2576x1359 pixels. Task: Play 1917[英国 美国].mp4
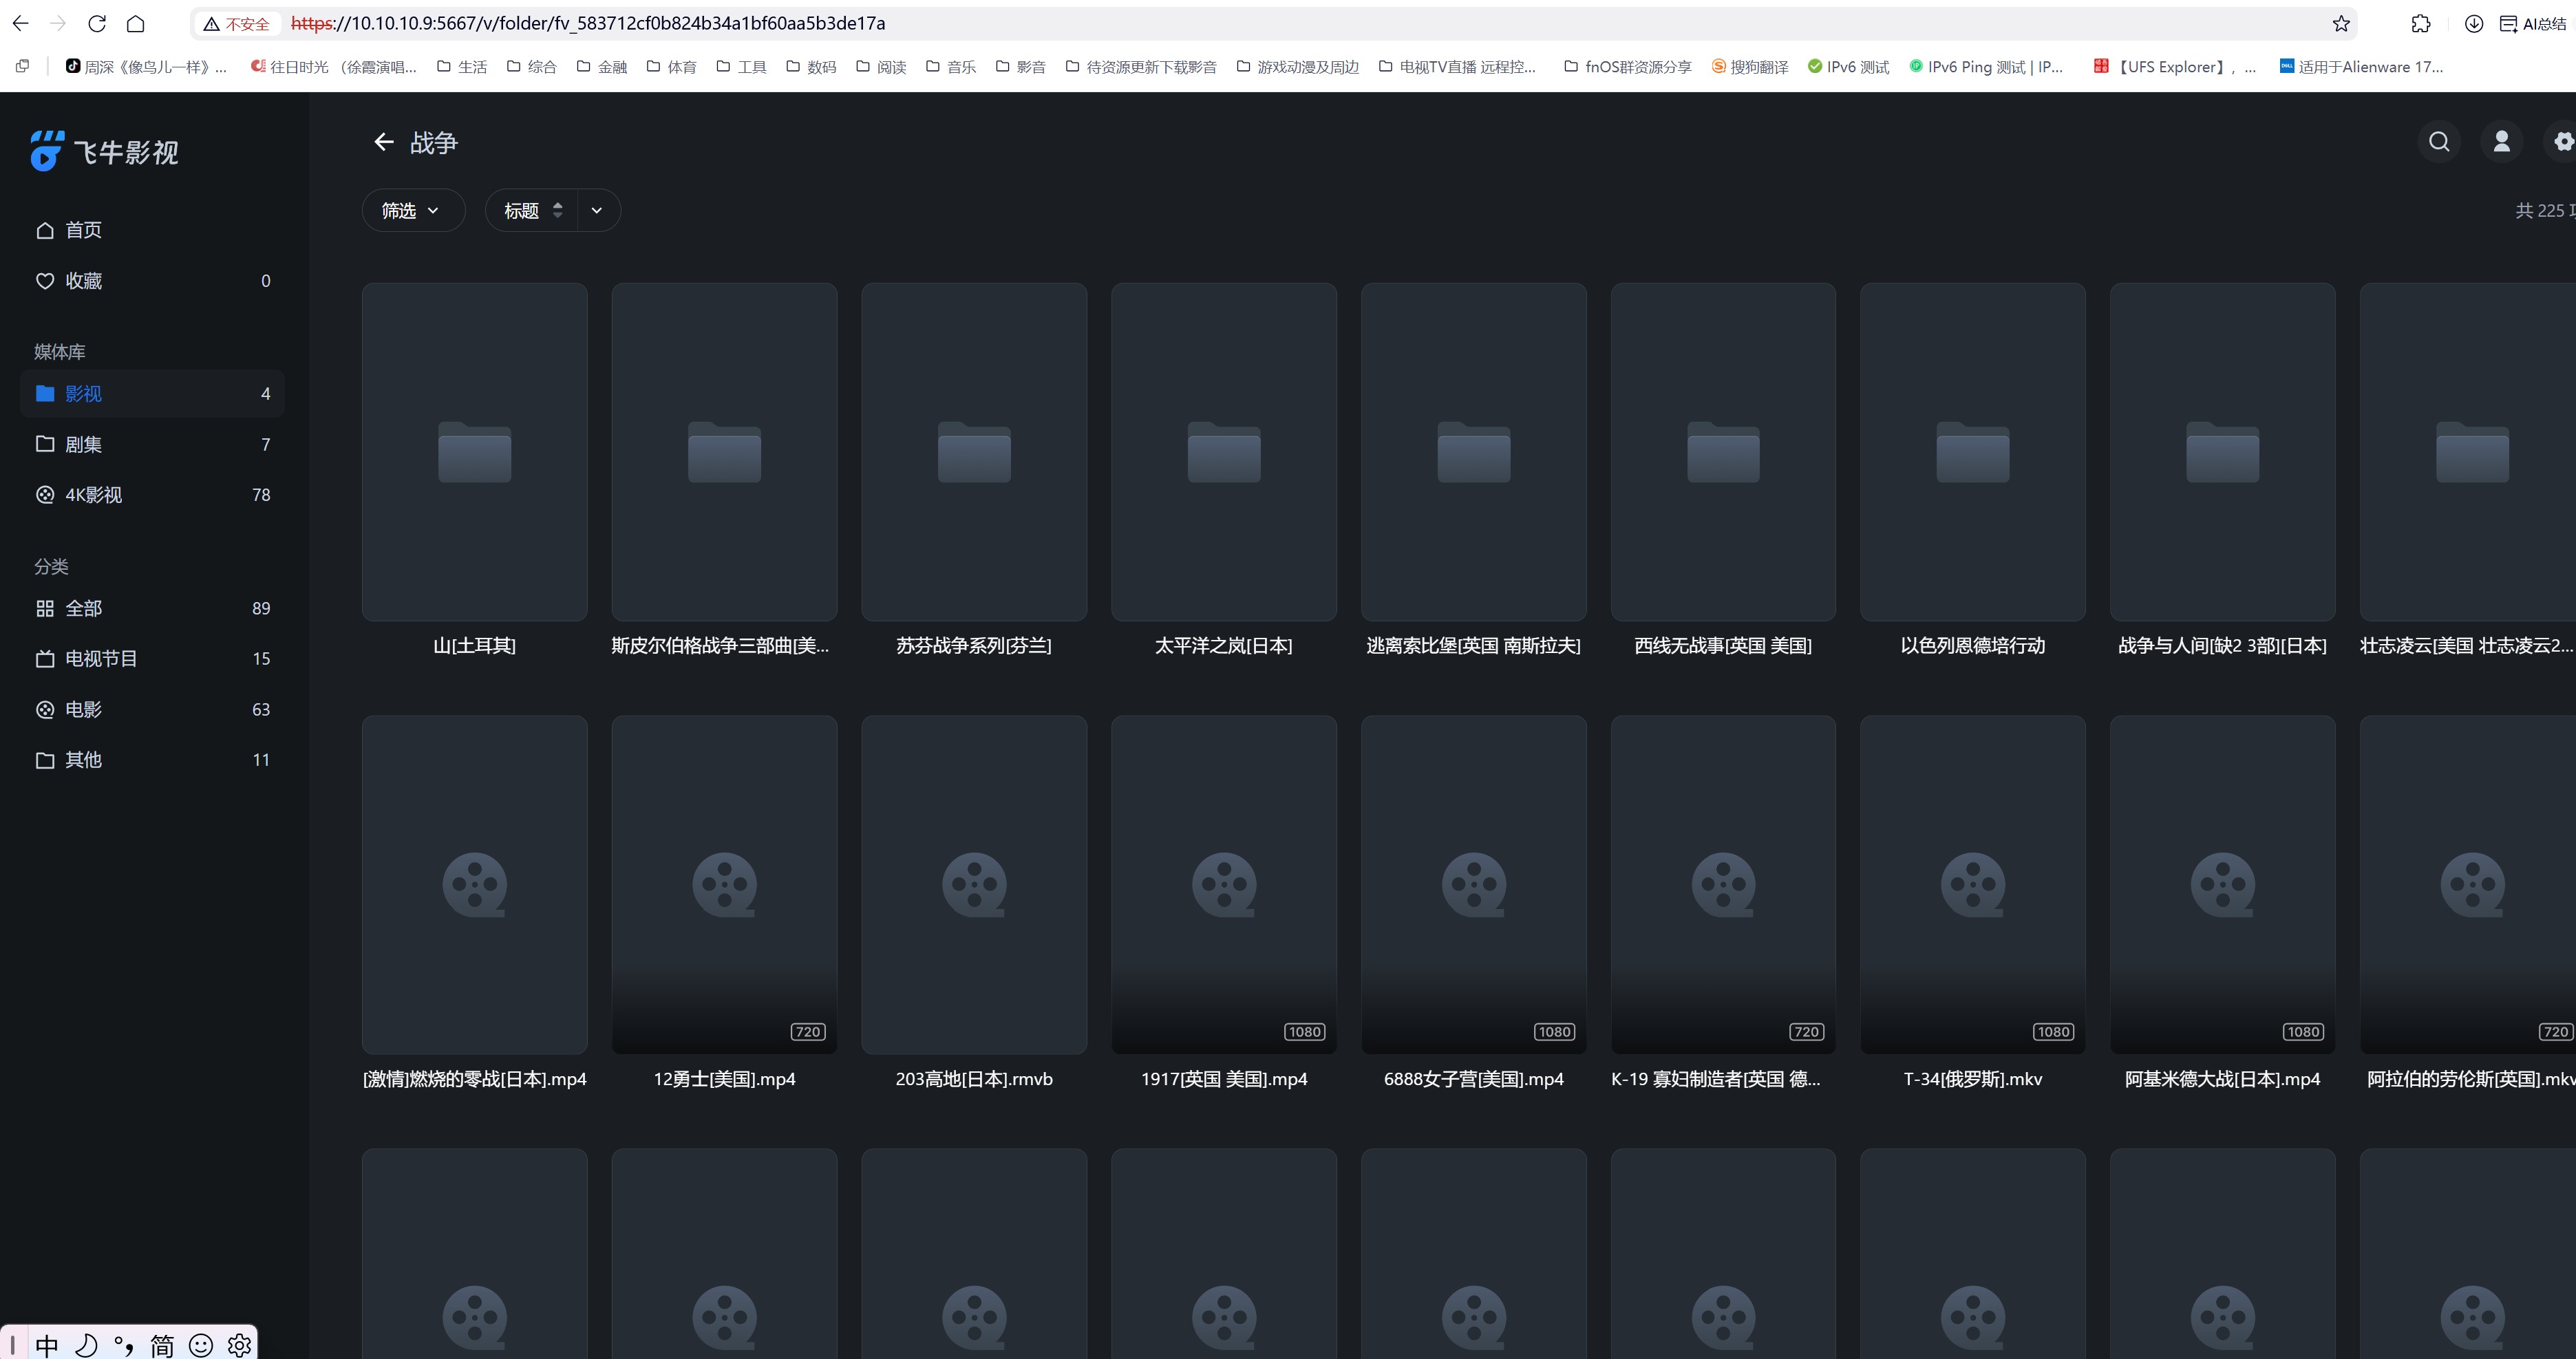coord(1224,885)
